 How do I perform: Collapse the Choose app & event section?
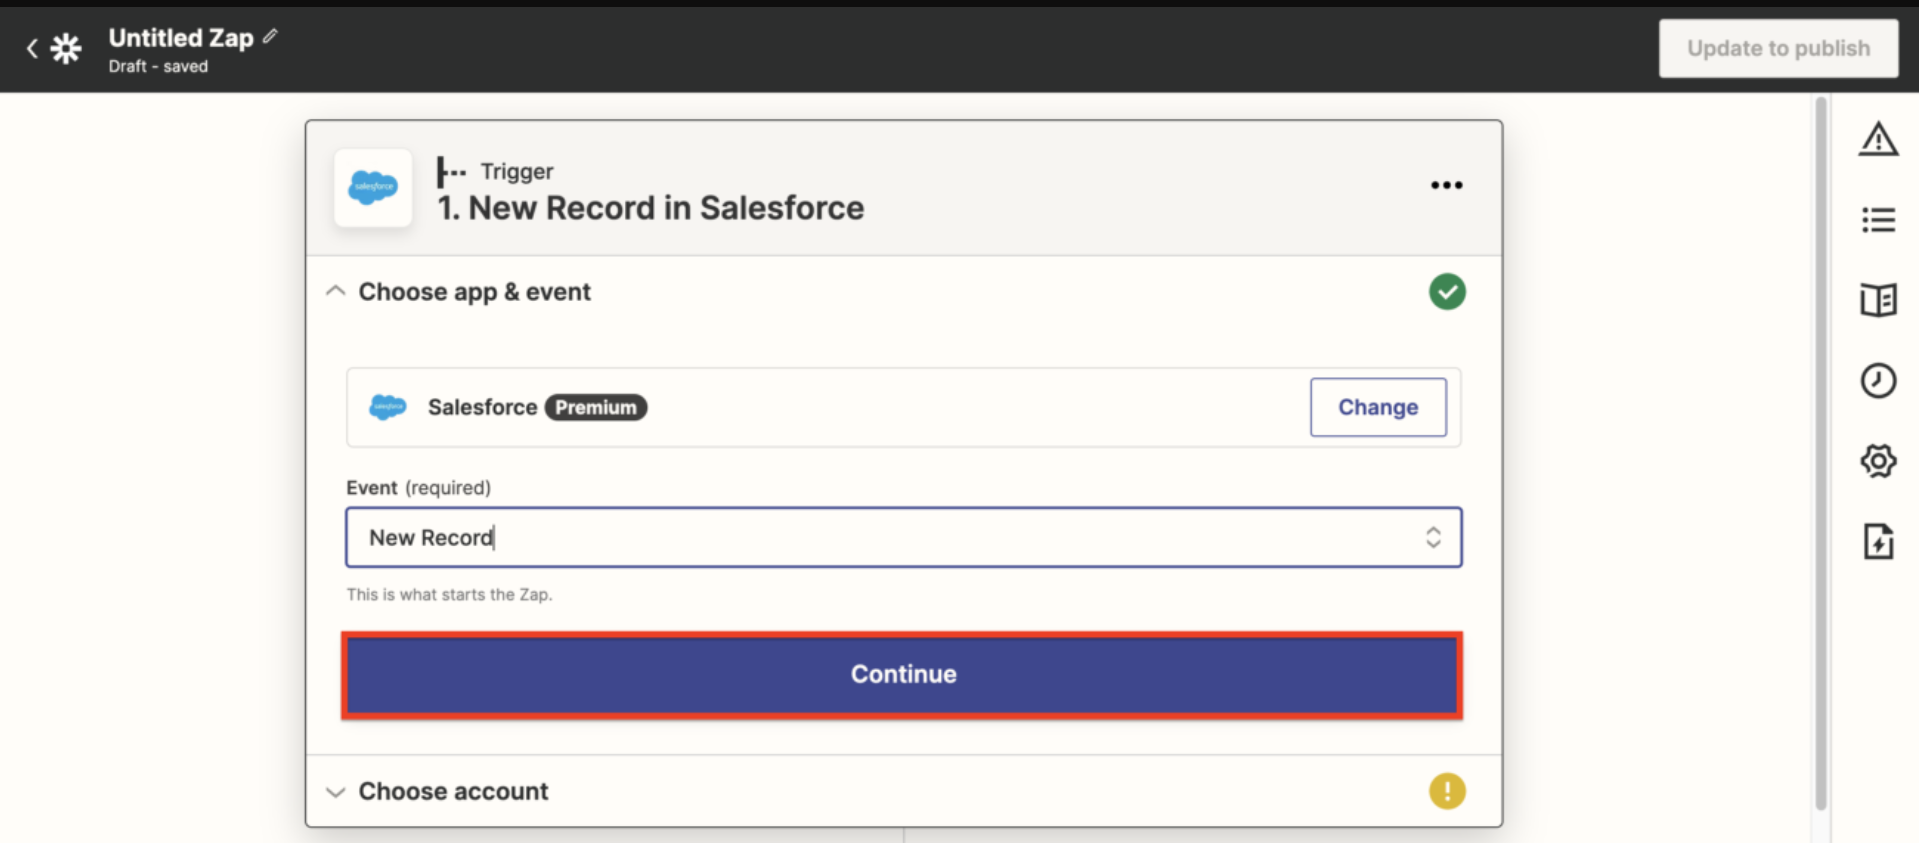(336, 291)
